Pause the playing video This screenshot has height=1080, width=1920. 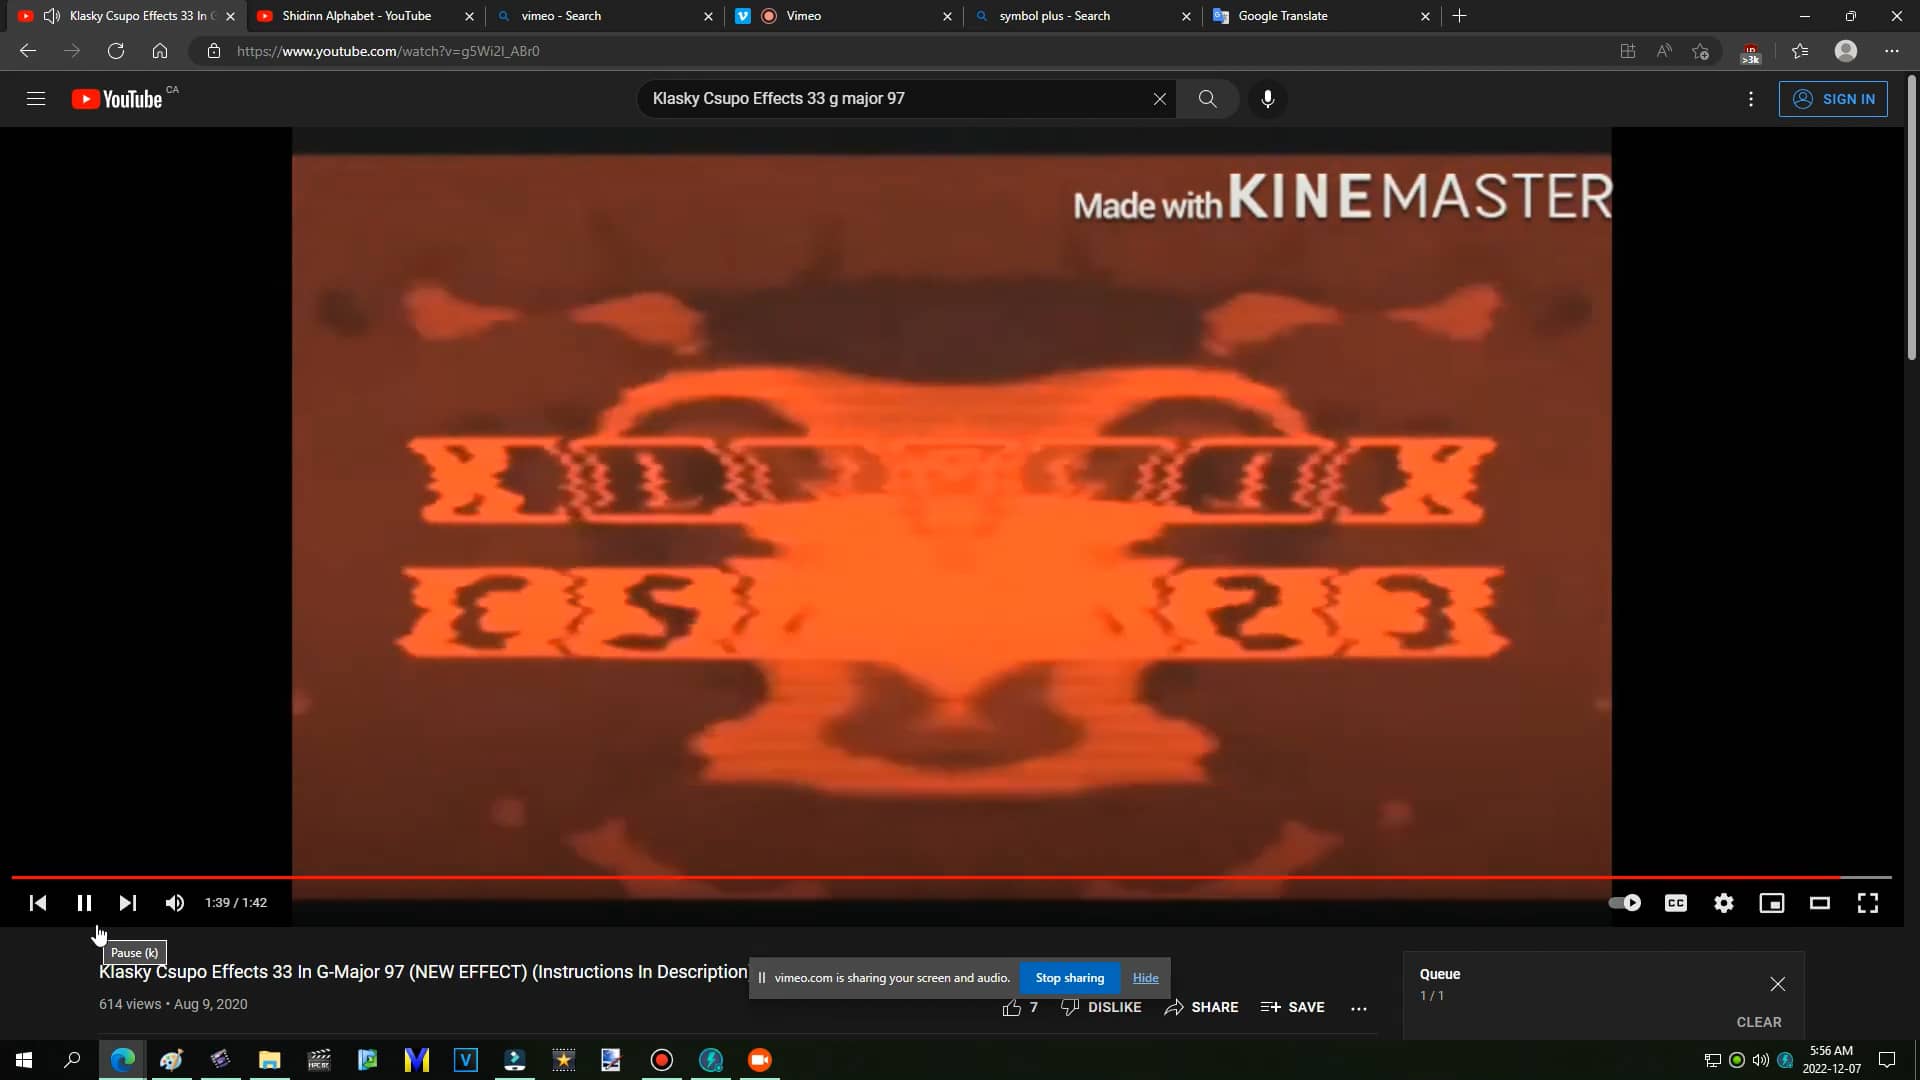tap(84, 902)
